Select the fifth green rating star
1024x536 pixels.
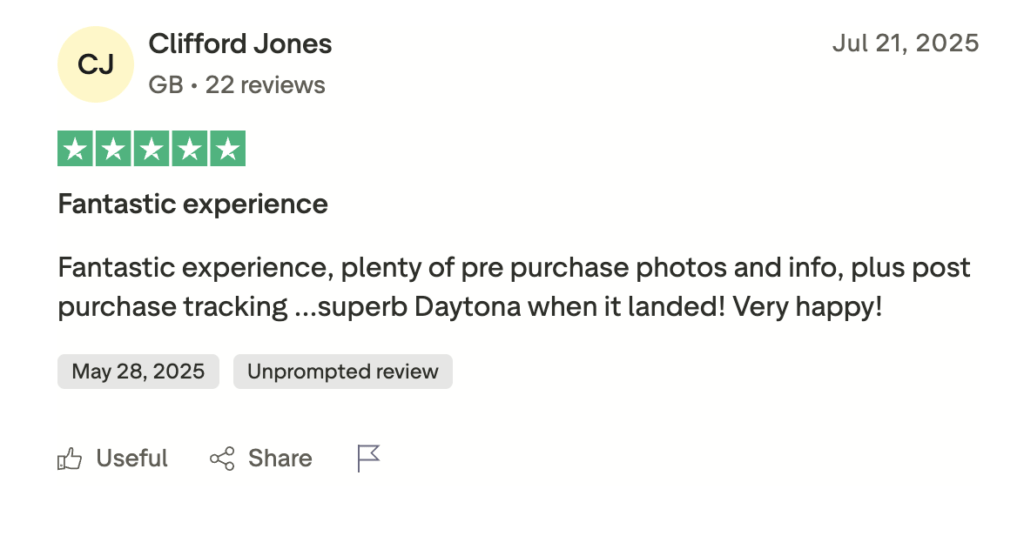point(228,149)
